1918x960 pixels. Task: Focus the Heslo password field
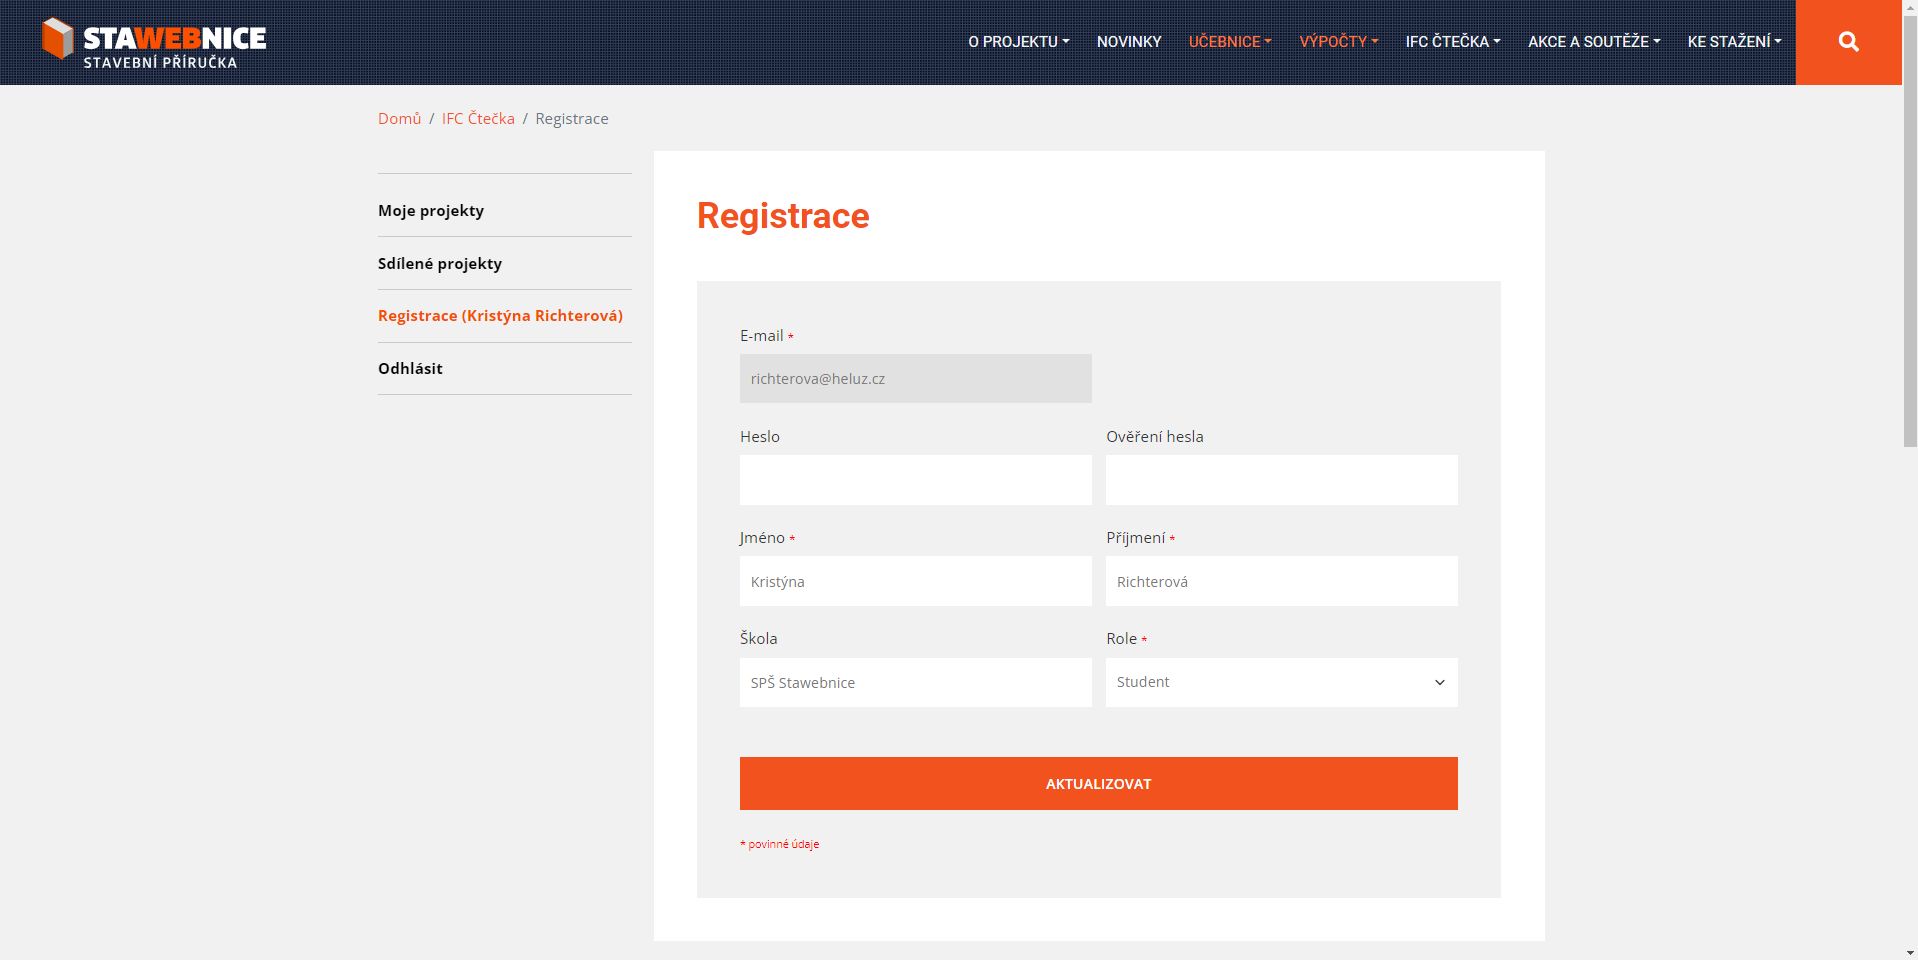coord(915,480)
